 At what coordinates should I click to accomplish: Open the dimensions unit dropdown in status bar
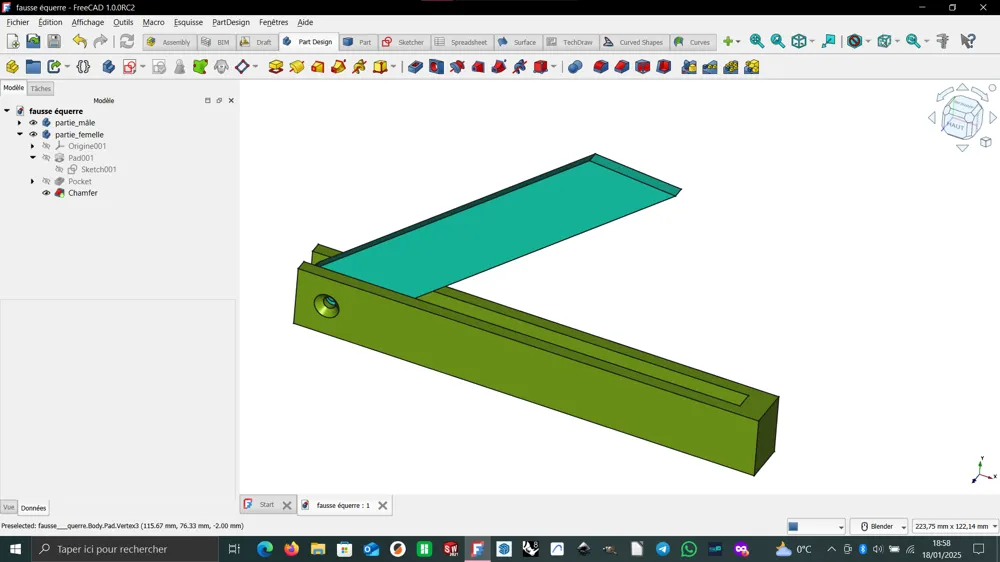tap(955, 526)
